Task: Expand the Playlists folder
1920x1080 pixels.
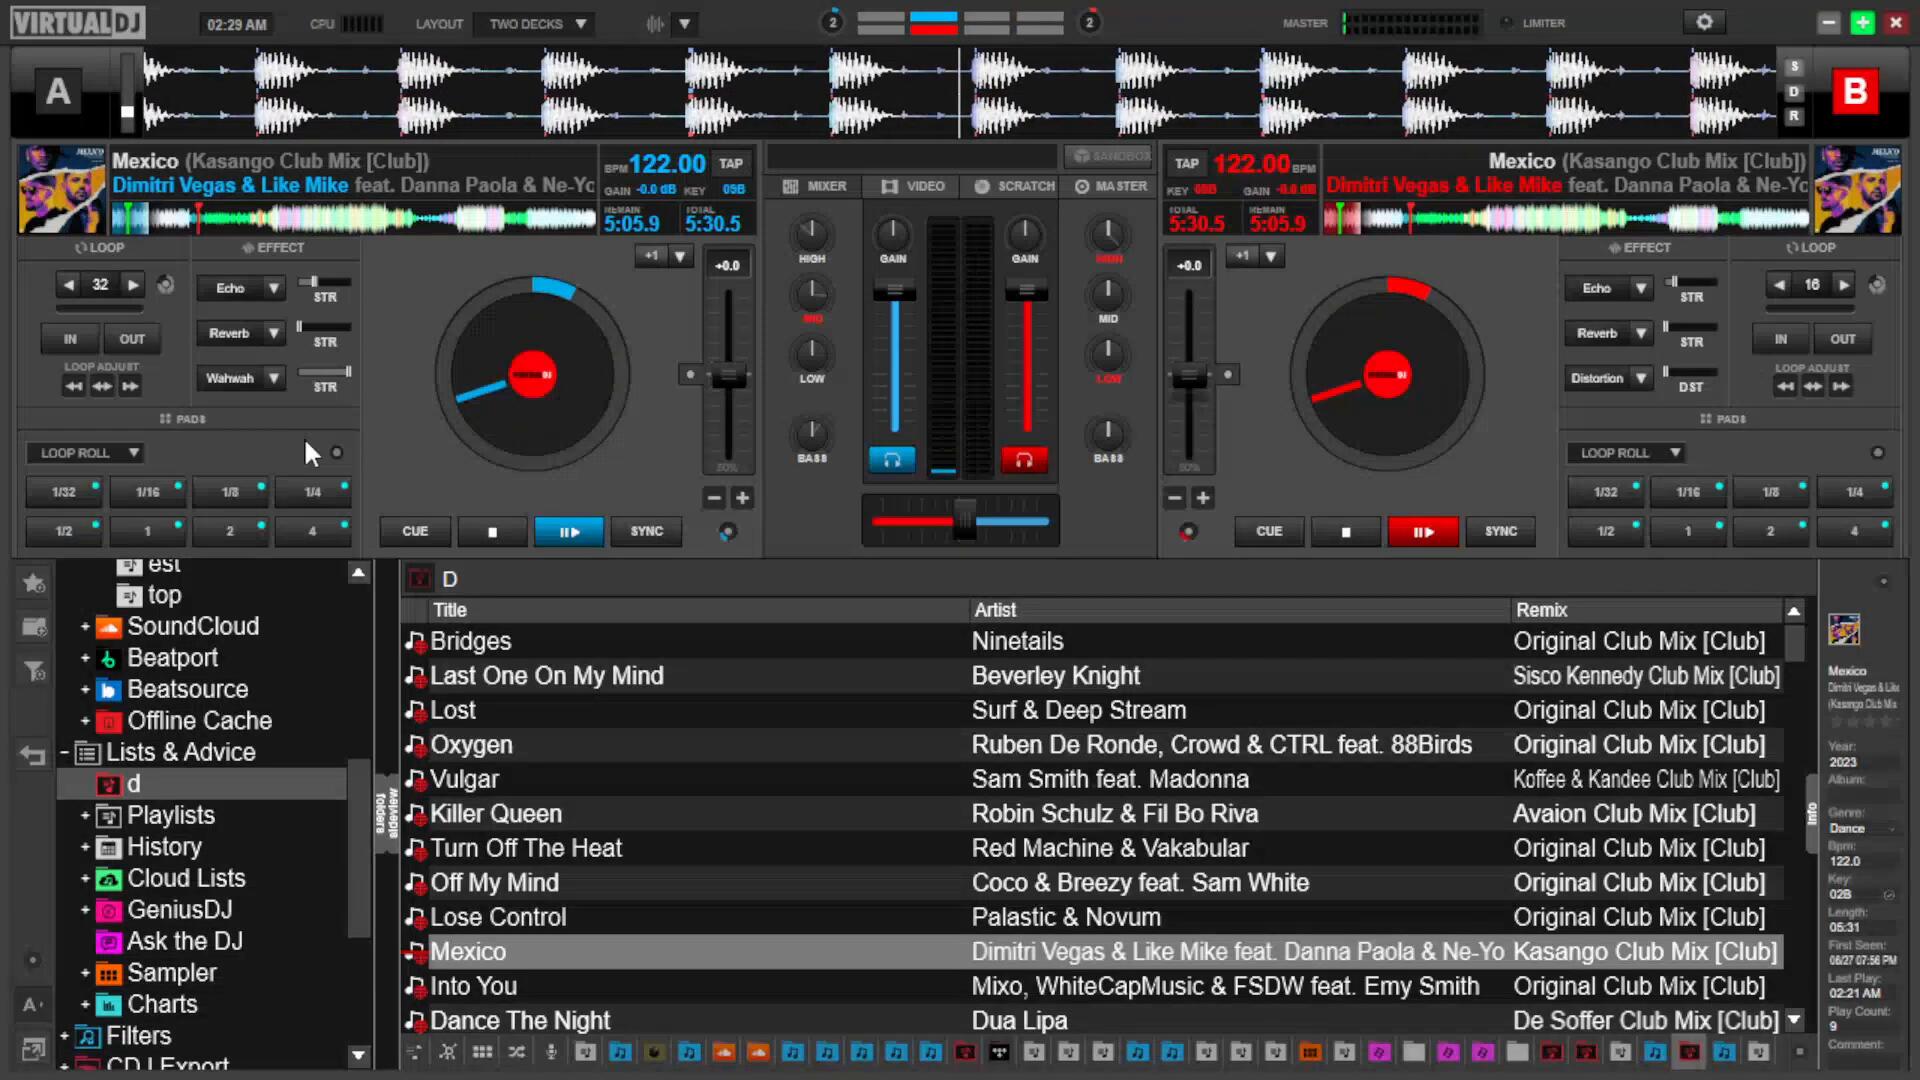Action: click(x=85, y=815)
